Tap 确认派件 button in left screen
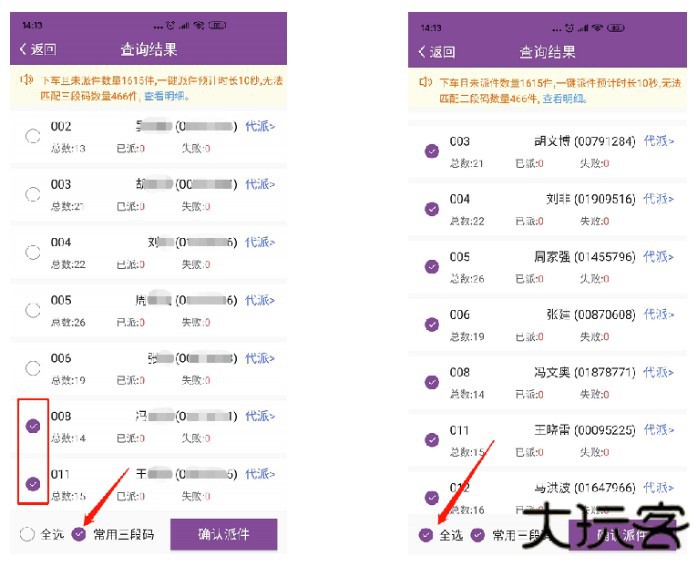Viewport: 700px width, 566px height. 224,534
